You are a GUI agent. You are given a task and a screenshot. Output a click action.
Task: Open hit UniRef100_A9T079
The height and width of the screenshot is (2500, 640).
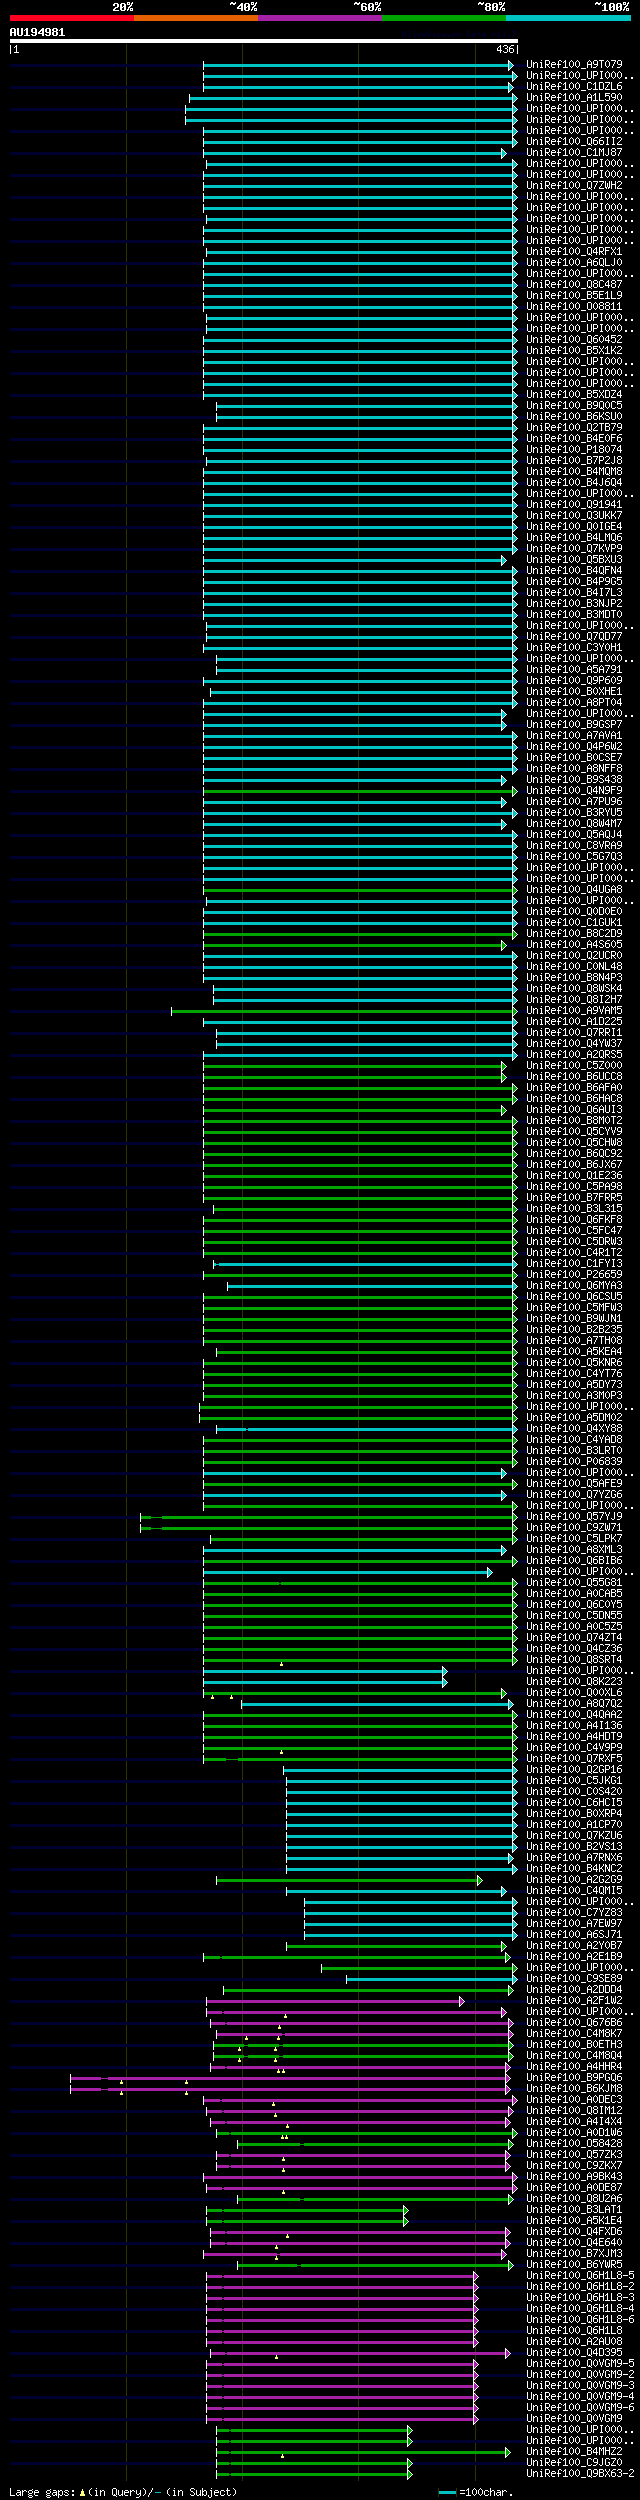point(574,65)
